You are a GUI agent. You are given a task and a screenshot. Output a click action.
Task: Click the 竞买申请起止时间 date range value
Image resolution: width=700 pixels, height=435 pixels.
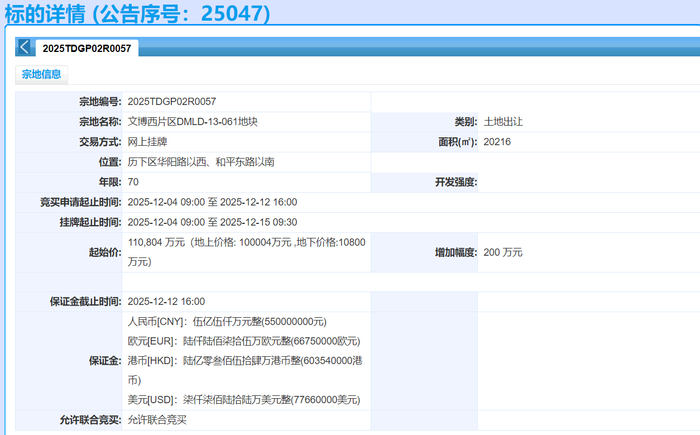tap(212, 202)
